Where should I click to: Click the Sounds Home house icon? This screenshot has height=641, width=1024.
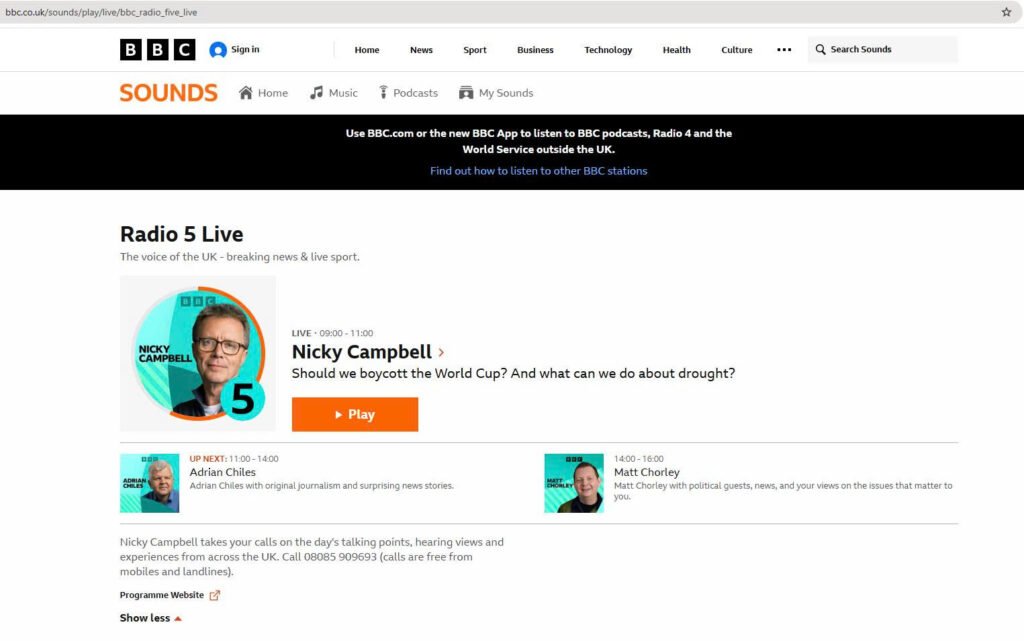pos(246,93)
